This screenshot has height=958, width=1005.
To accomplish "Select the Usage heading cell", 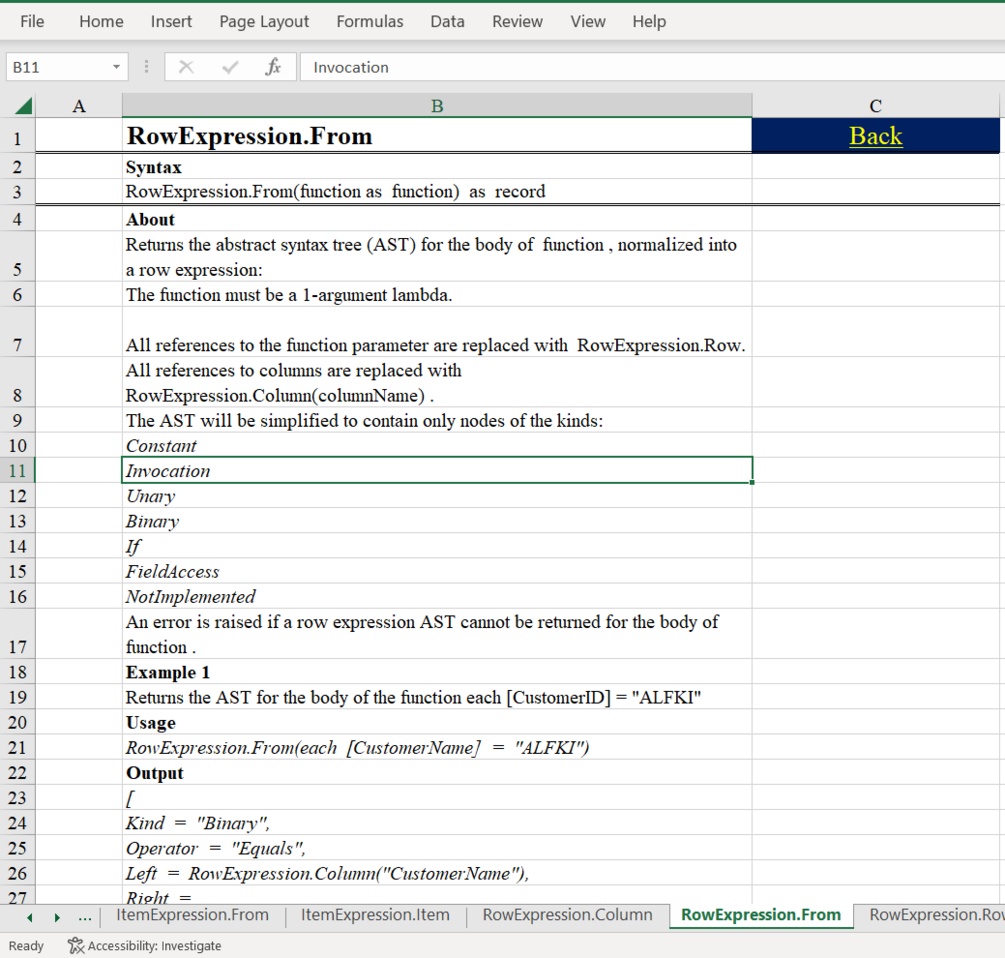I will (436, 722).
